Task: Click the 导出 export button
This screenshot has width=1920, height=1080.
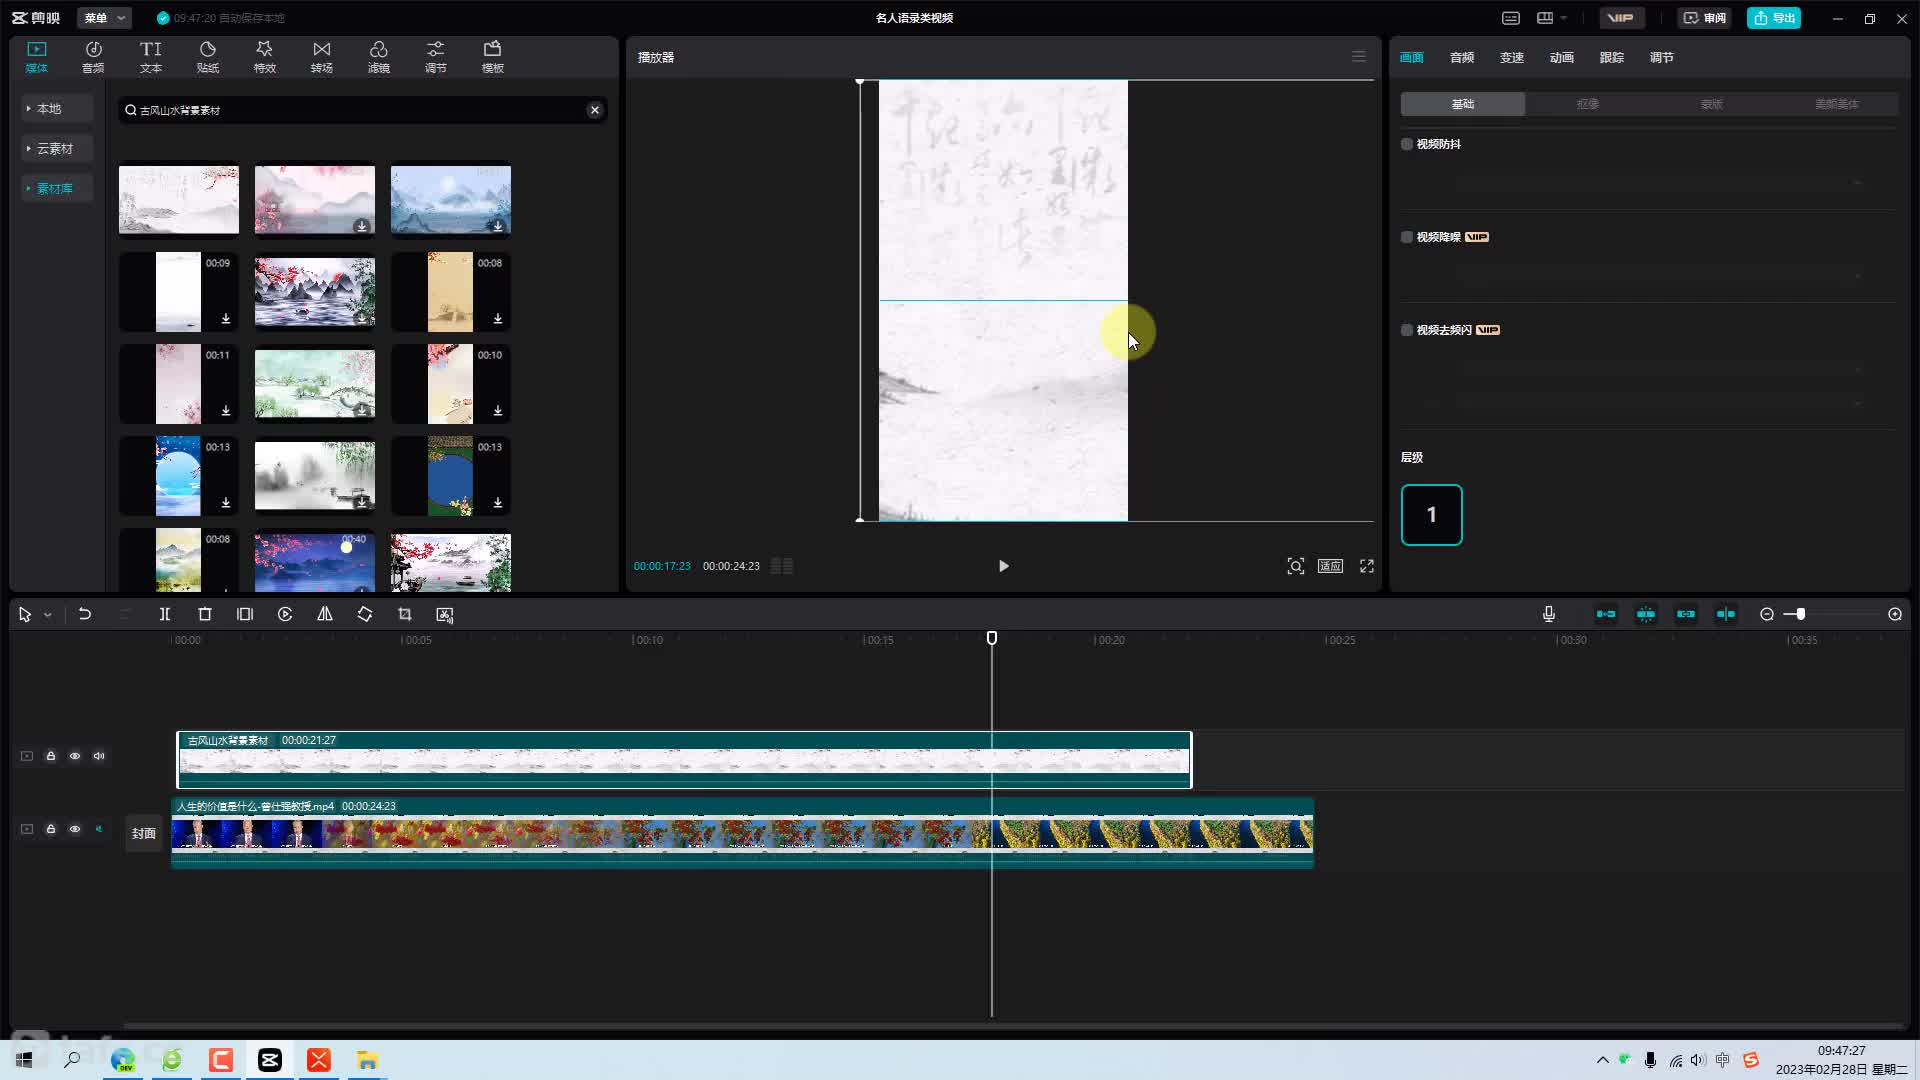Action: pos(1774,18)
